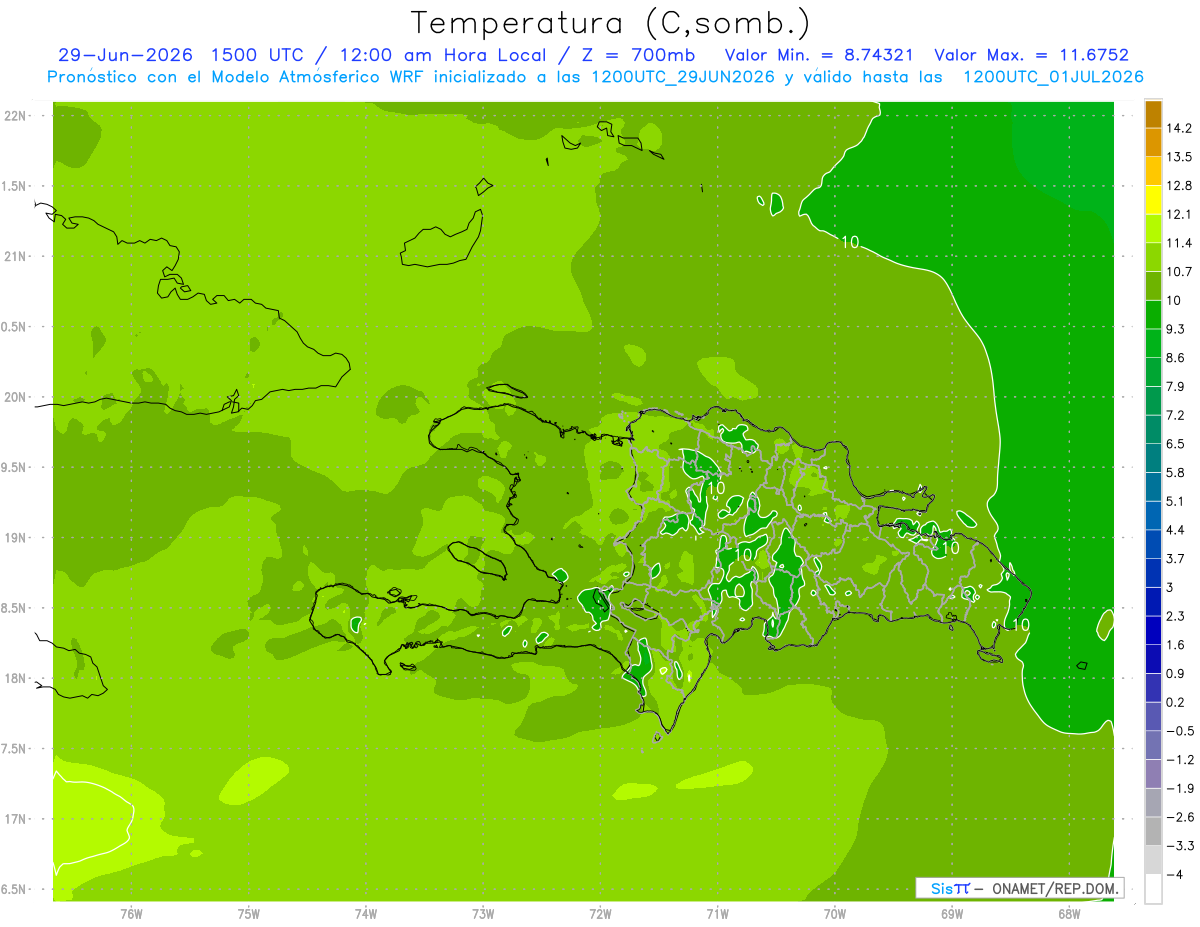Click the '21N' latitude axis label
This screenshot has width=1200, height=927.
point(15,257)
